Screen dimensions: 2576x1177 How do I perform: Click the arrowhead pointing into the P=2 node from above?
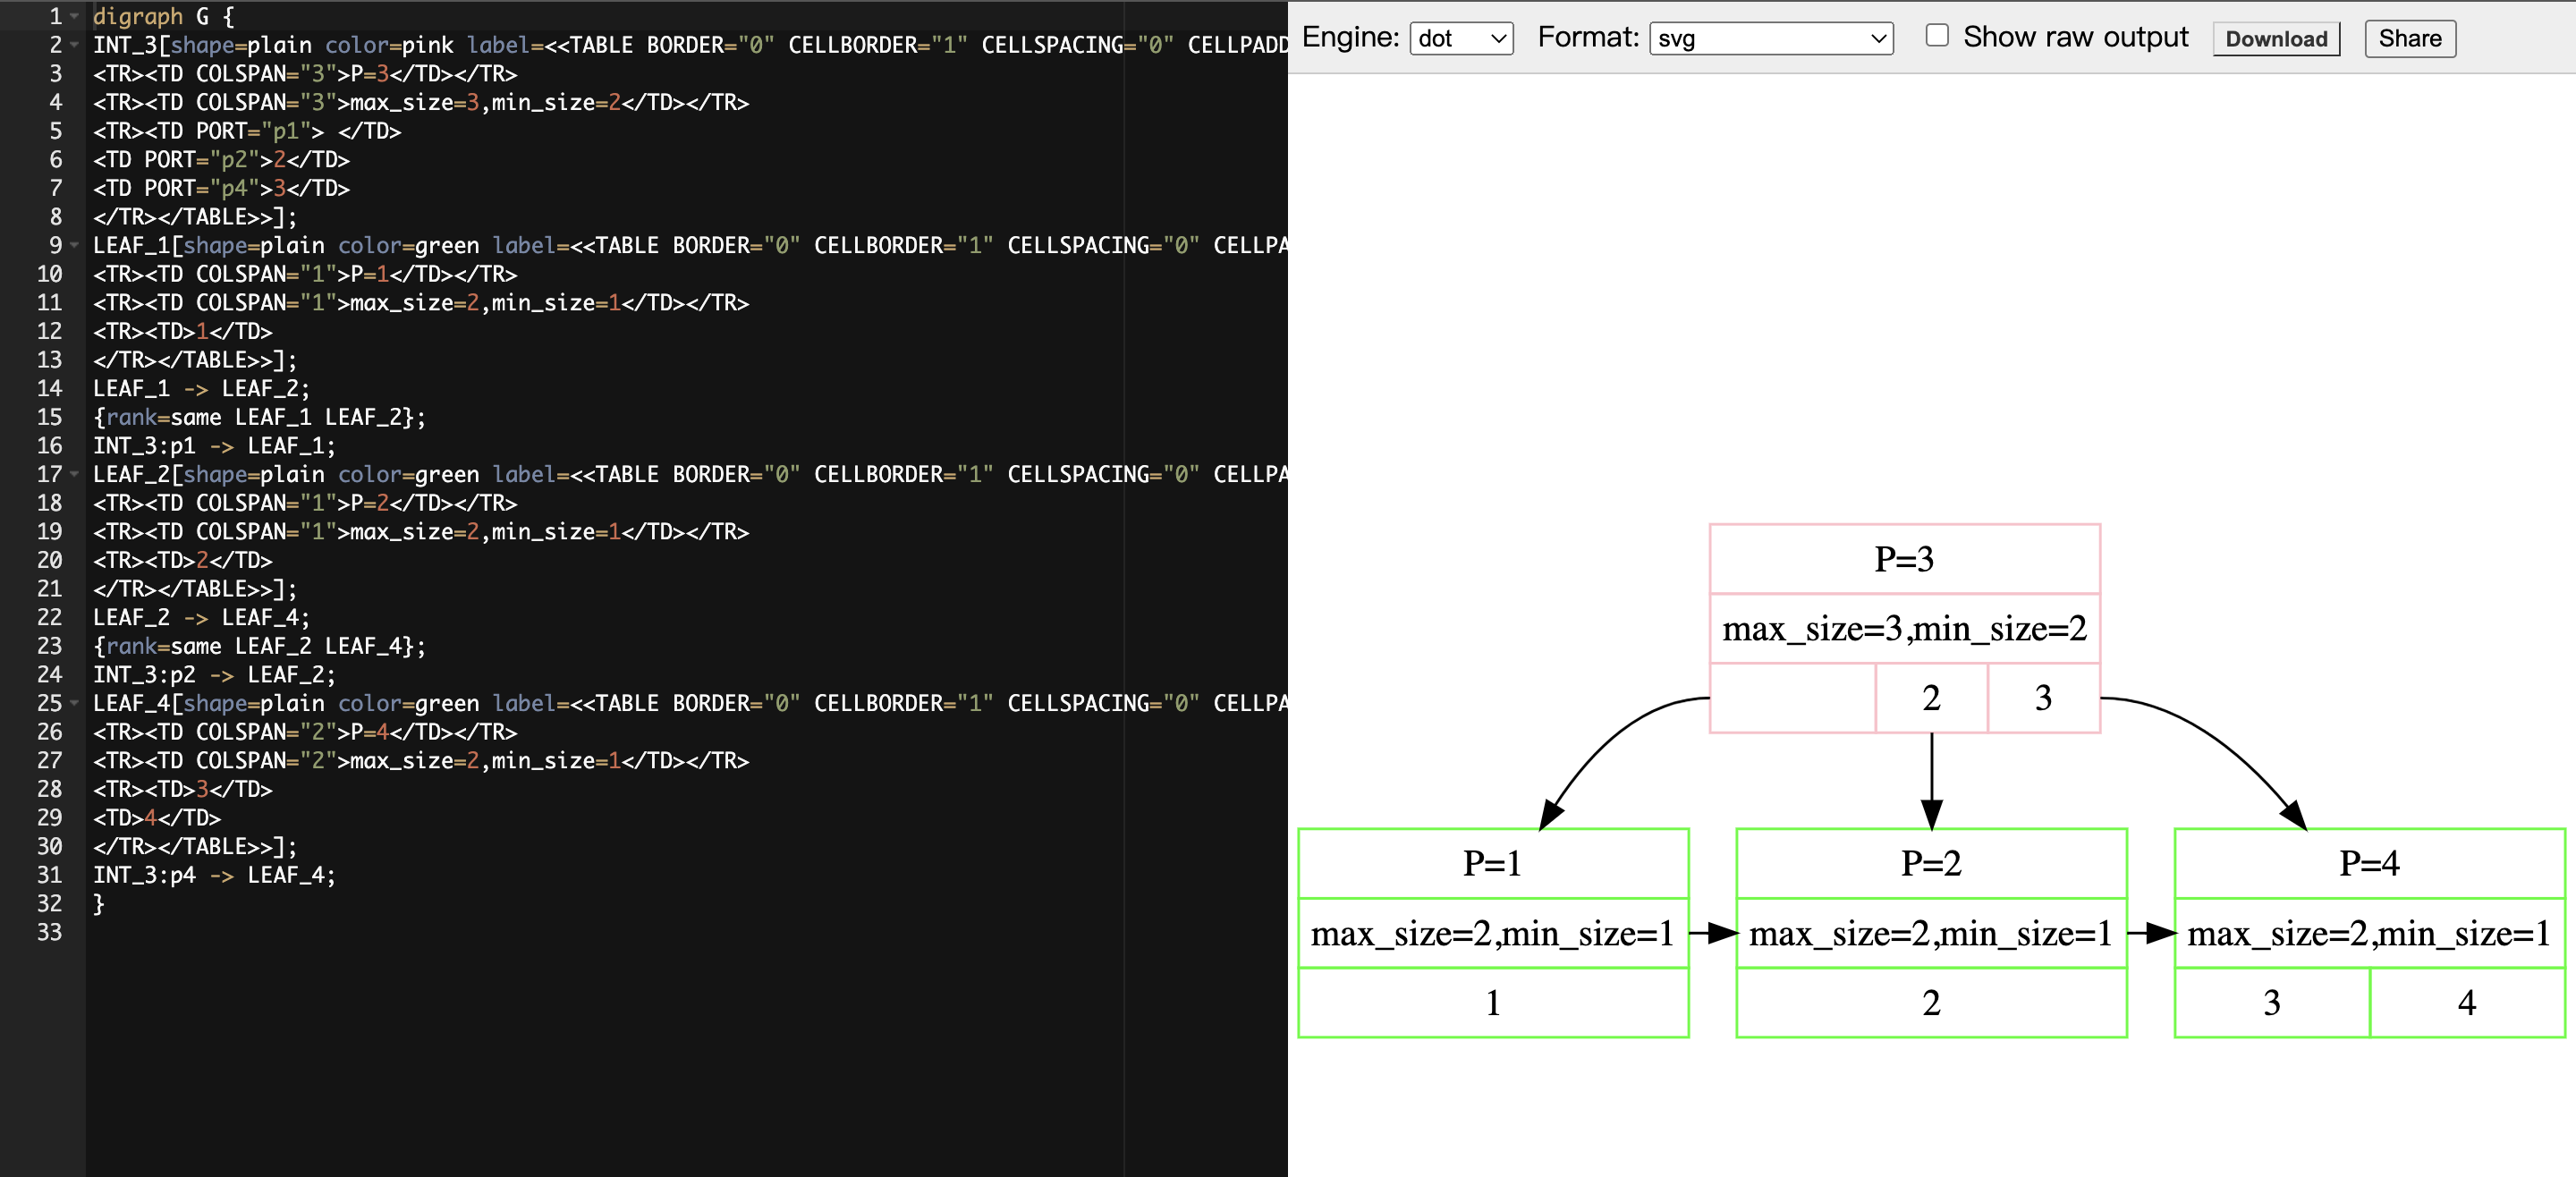[x=1931, y=814]
